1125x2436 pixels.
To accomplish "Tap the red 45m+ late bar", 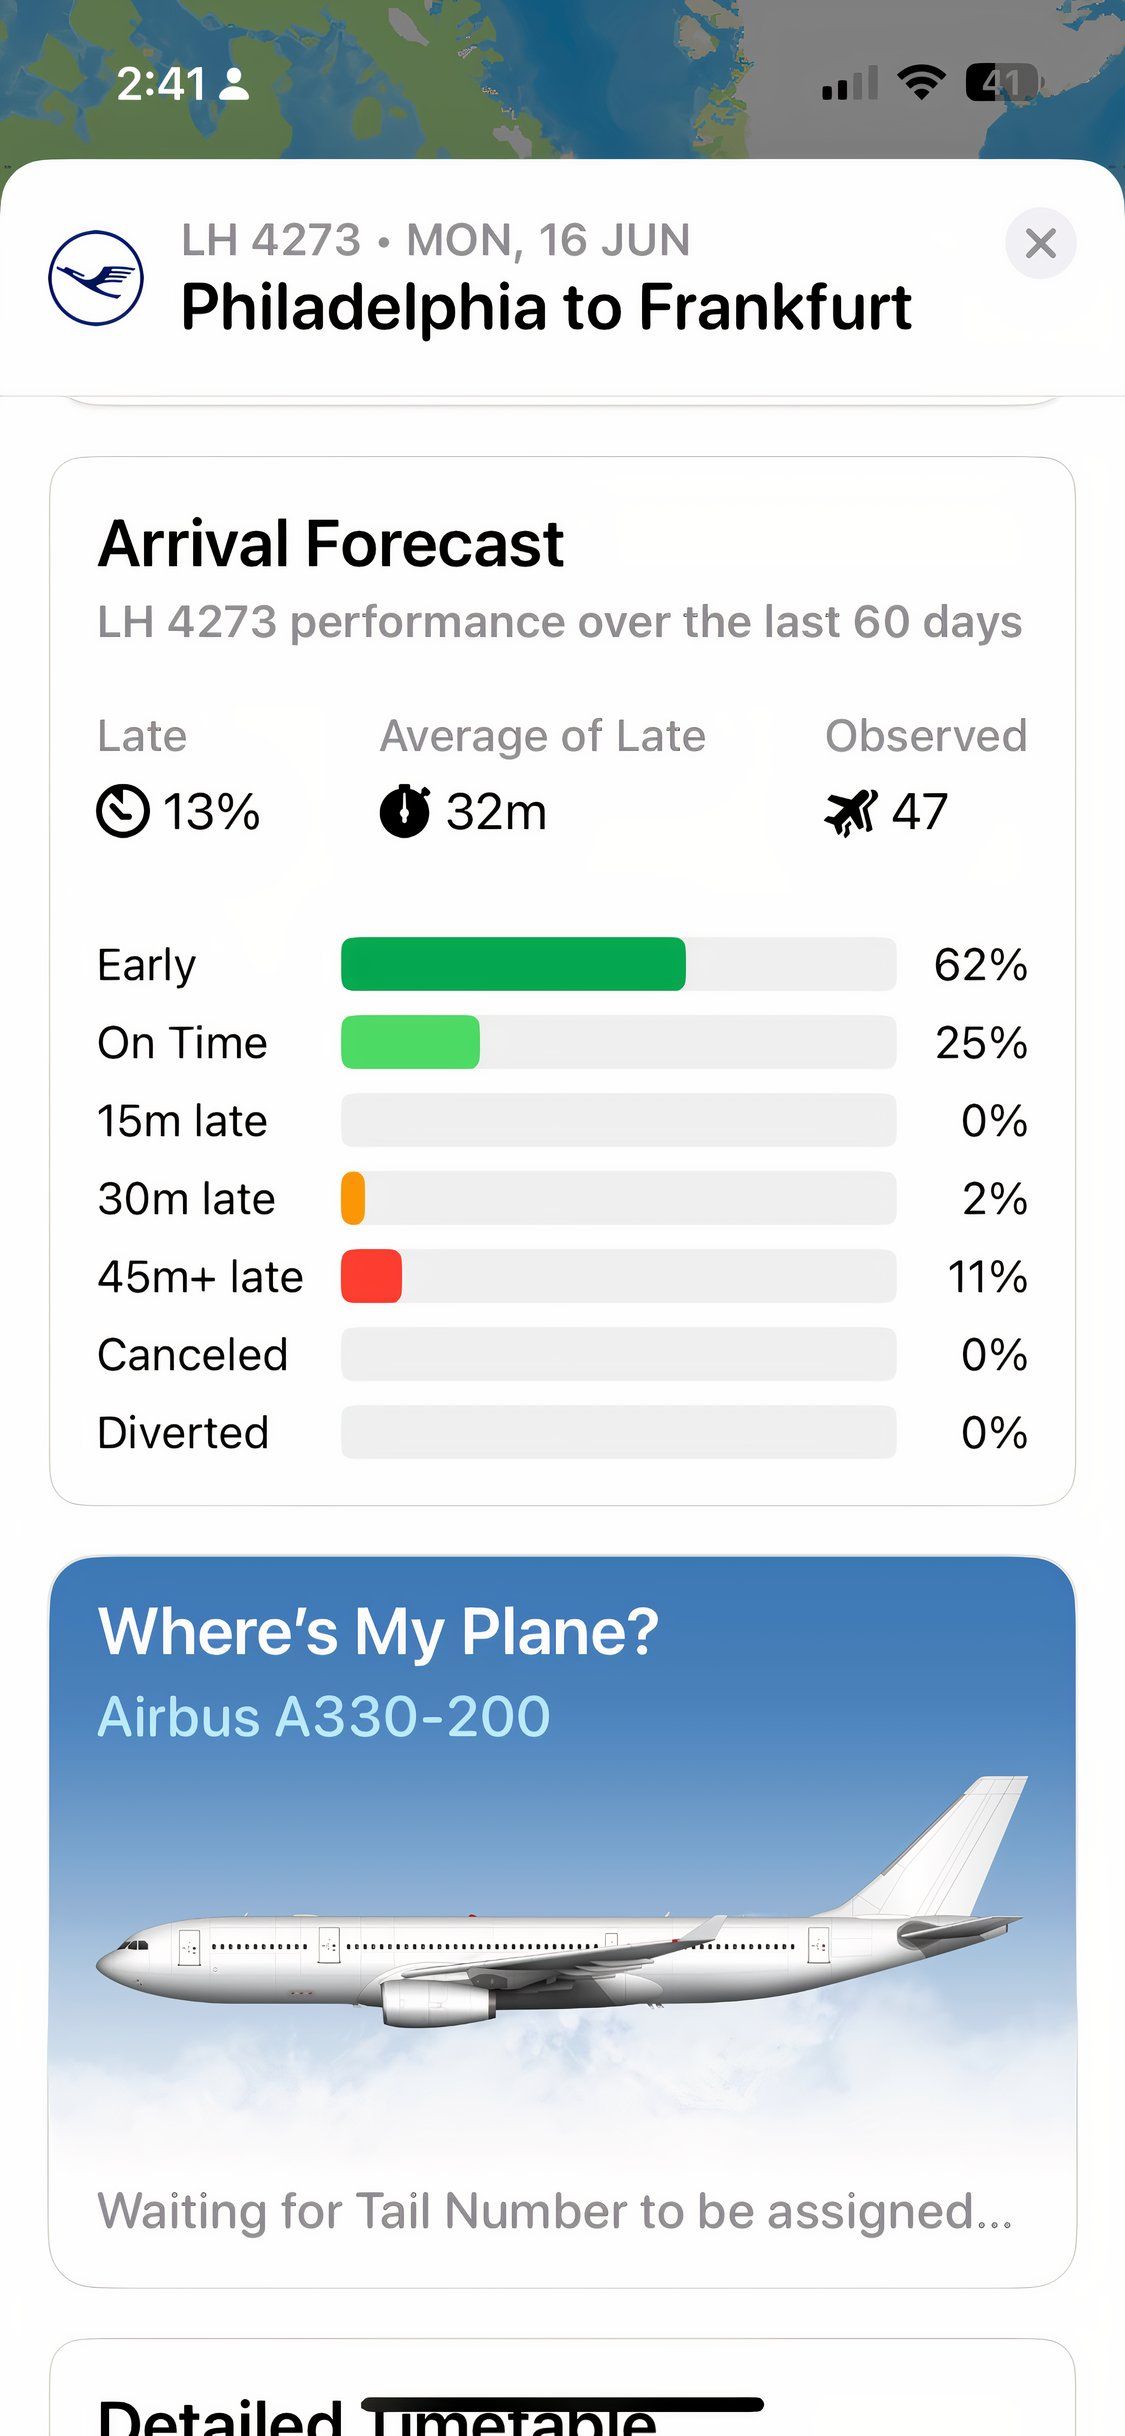I will 371,1276.
